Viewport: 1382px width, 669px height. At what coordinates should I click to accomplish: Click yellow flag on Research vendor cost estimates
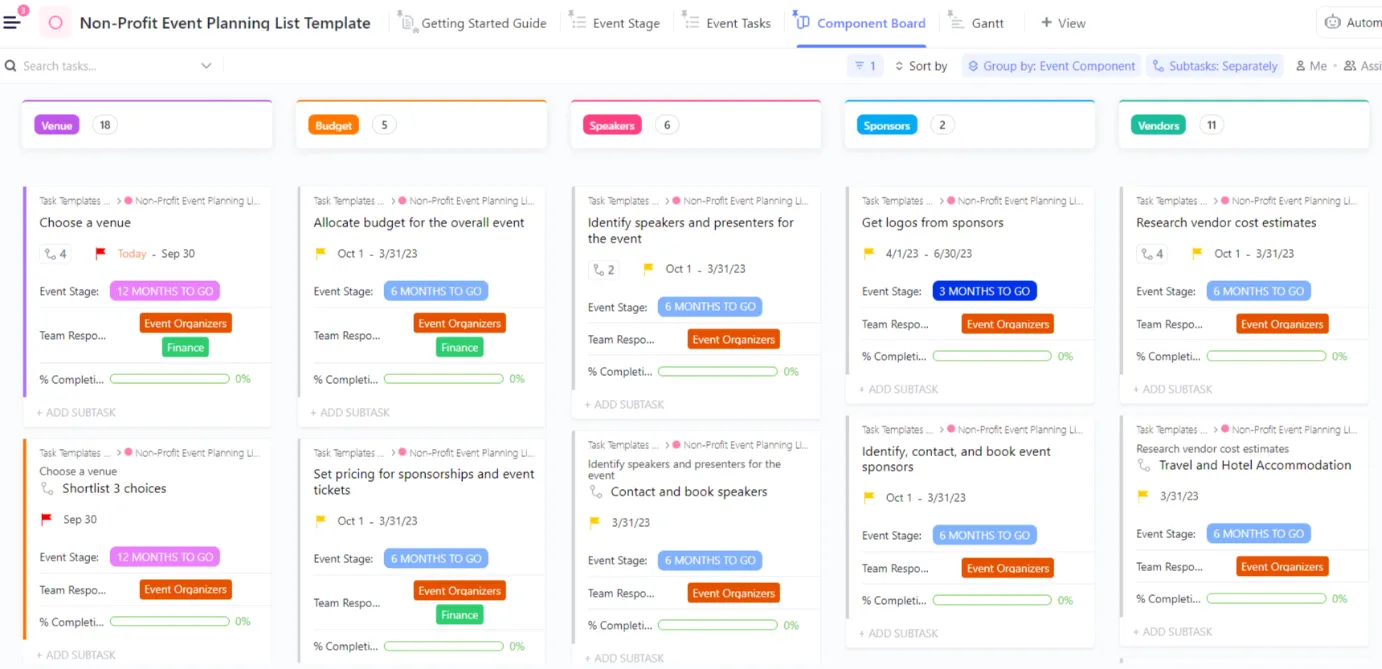point(1197,254)
